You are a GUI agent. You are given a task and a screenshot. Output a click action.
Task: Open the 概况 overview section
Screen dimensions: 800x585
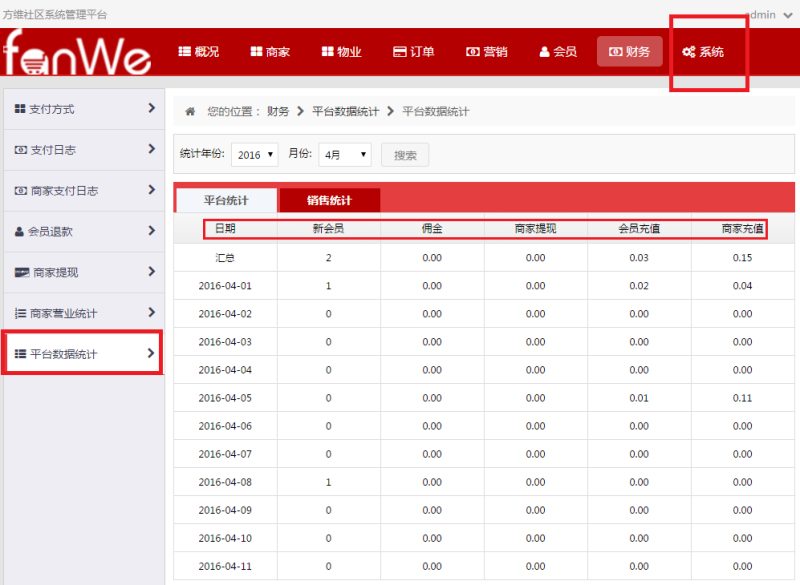click(x=198, y=51)
